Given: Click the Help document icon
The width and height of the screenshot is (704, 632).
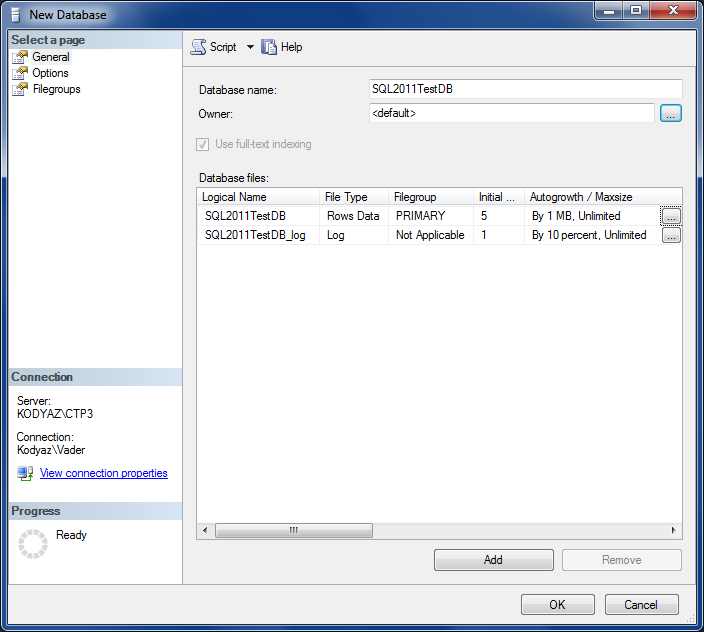Looking at the screenshot, I should 269,47.
